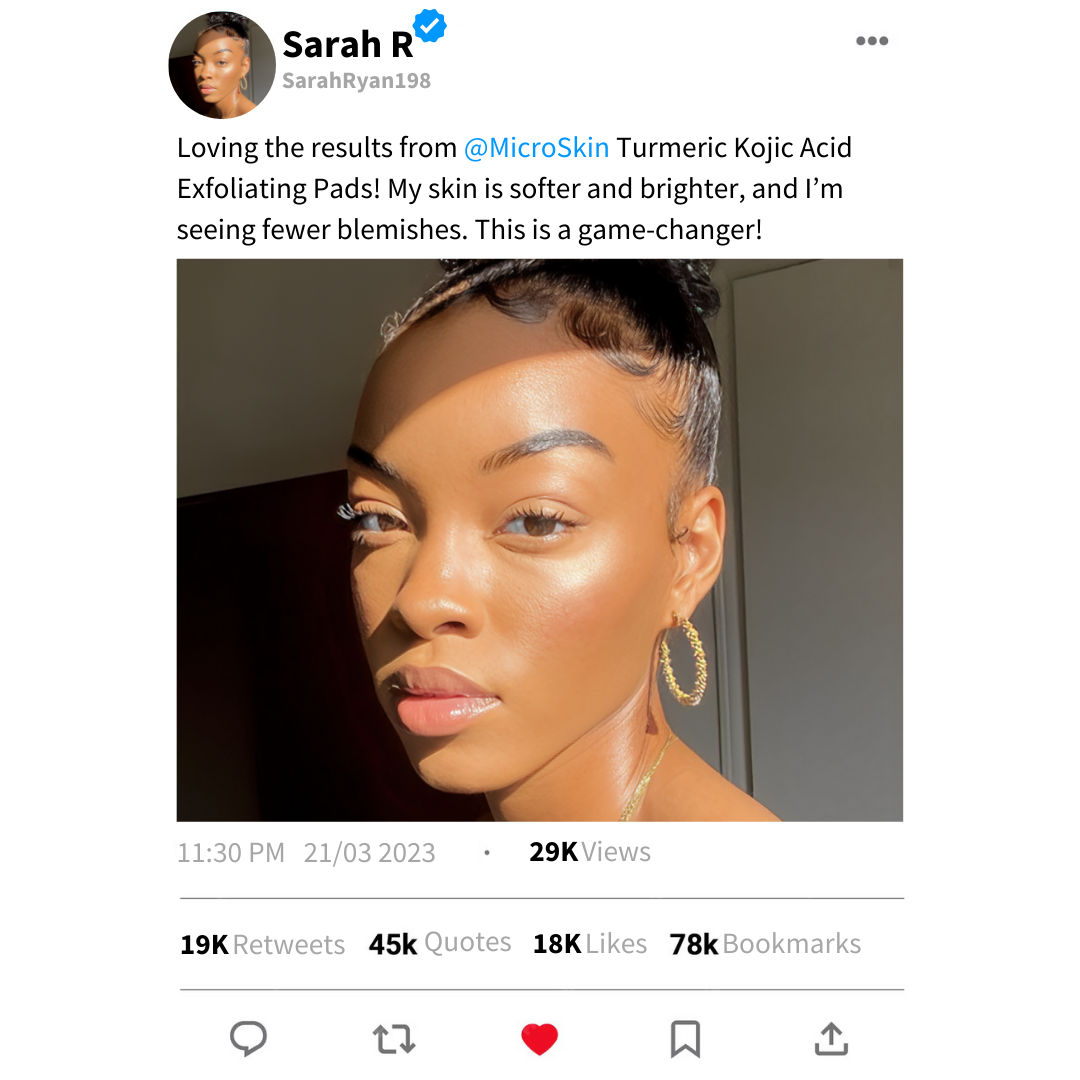Click the reply speech bubble icon
1080x1080 pixels.
248,1038
